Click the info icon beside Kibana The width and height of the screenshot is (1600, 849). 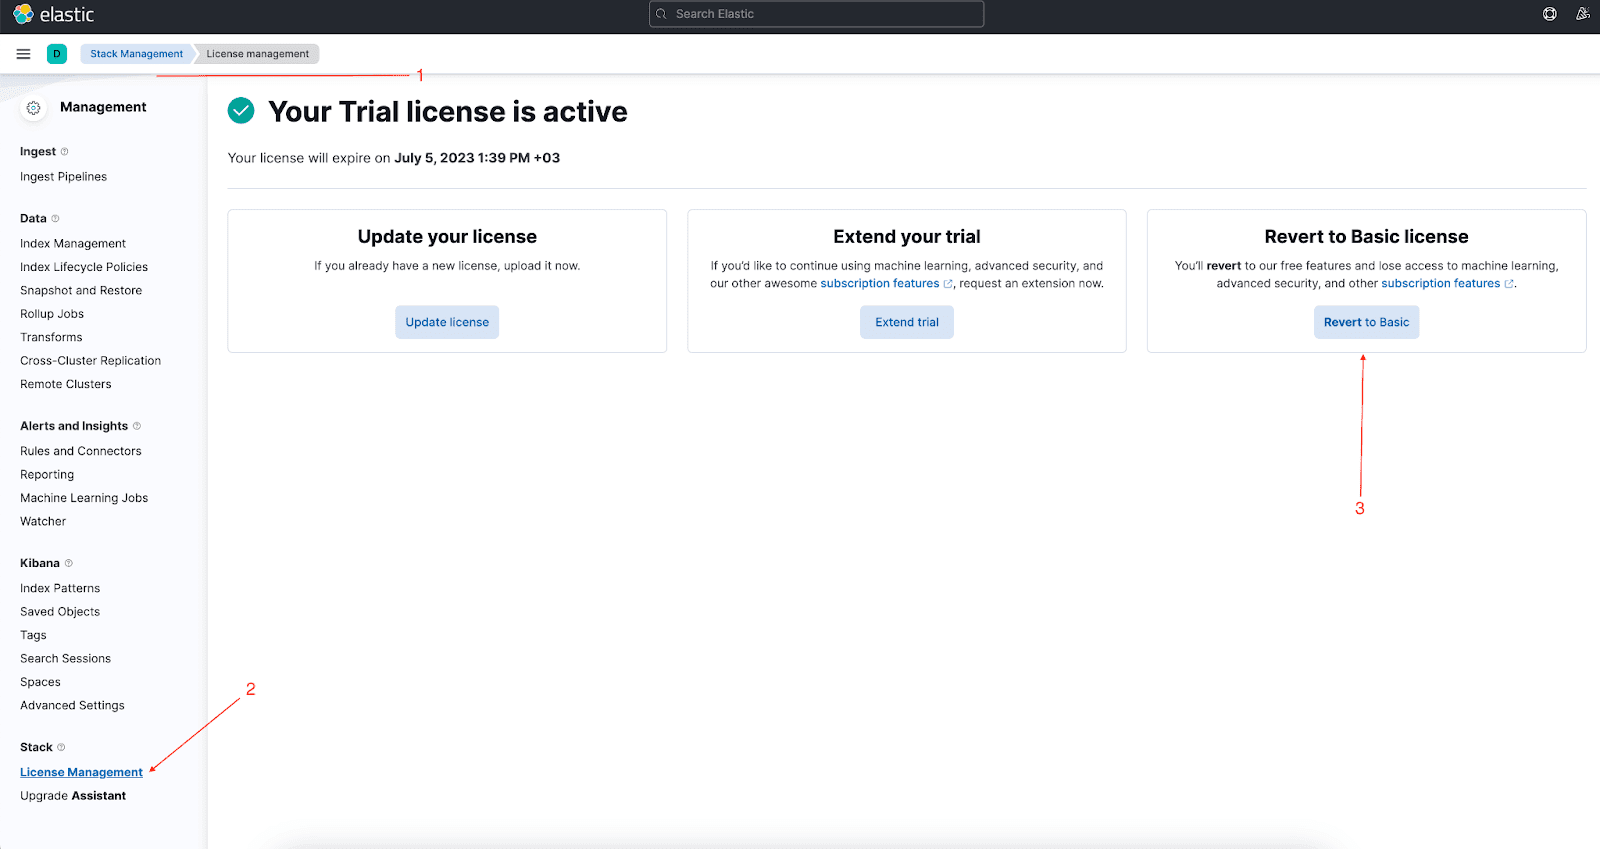pos(69,563)
